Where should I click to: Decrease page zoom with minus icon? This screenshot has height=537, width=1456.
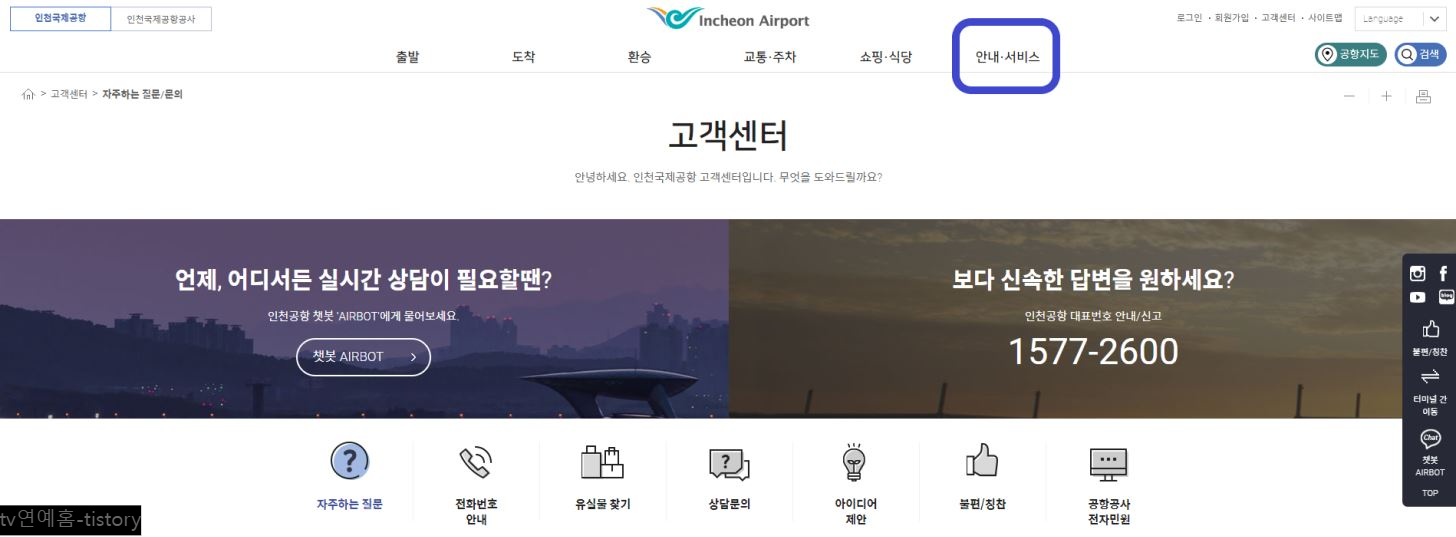1350,96
